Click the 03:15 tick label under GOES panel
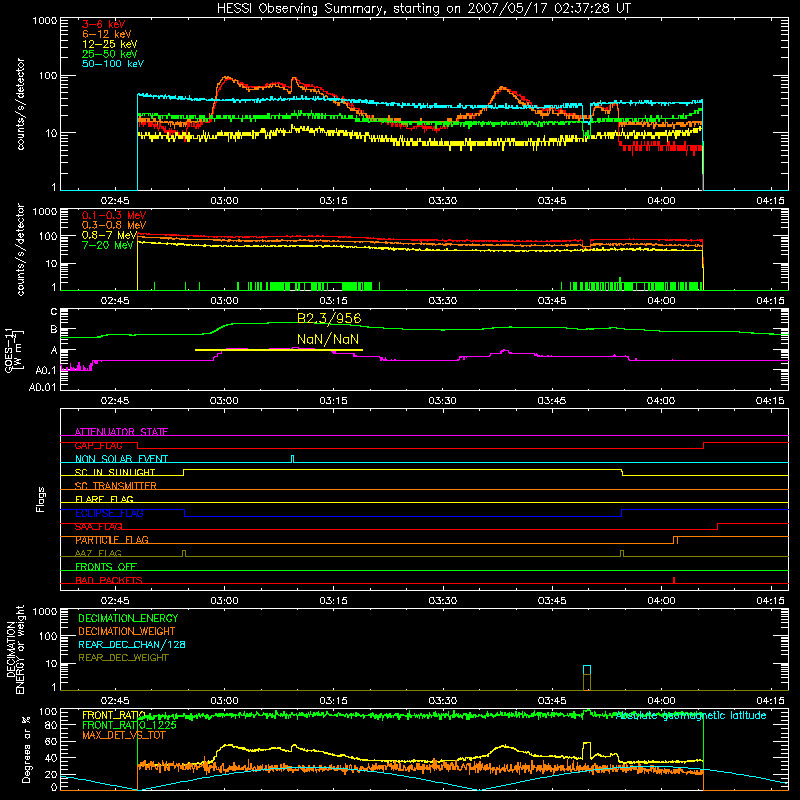The width and height of the screenshot is (800, 800). (334, 401)
